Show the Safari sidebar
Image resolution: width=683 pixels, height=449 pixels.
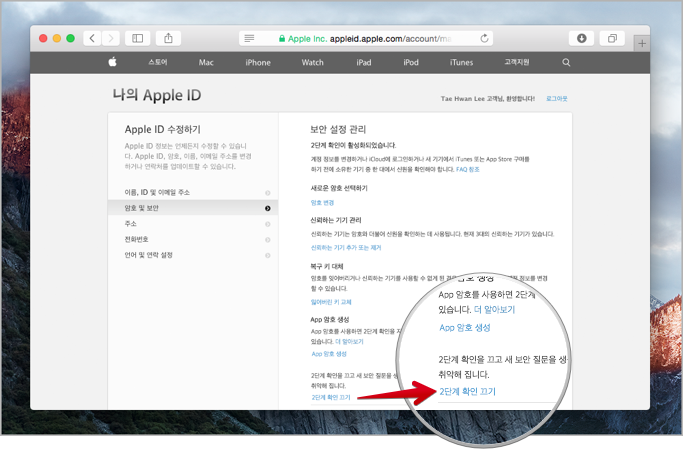[138, 38]
